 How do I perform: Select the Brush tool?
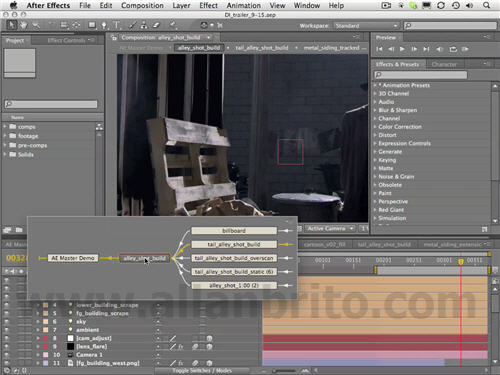[x=133, y=25]
